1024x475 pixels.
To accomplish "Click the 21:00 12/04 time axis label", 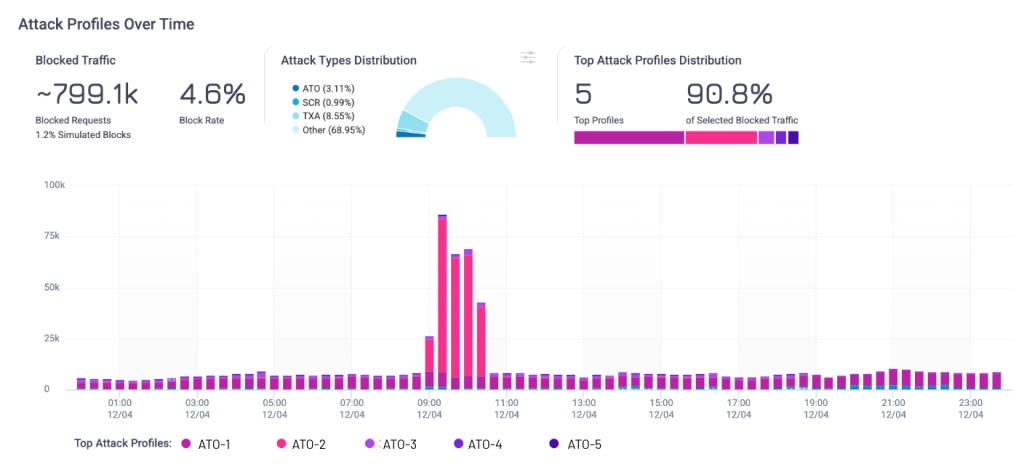I will [x=893, y=407].
